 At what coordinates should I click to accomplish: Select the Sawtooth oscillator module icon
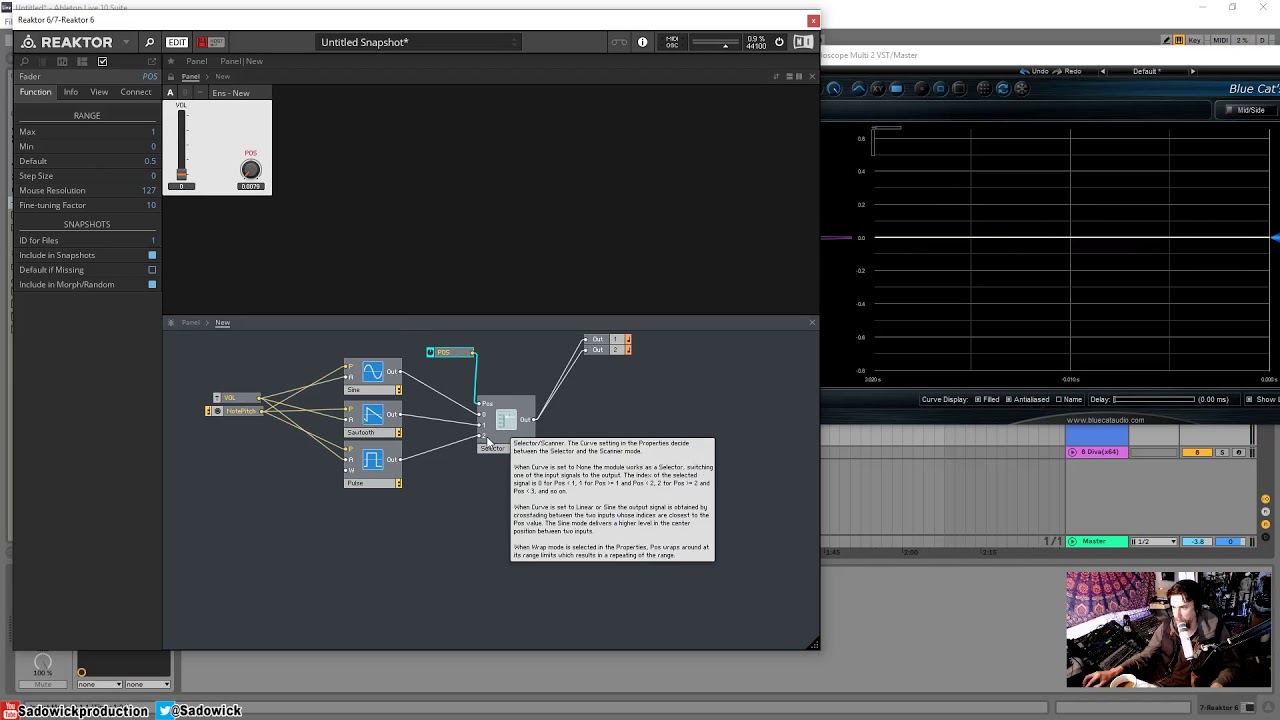(372, 414)
